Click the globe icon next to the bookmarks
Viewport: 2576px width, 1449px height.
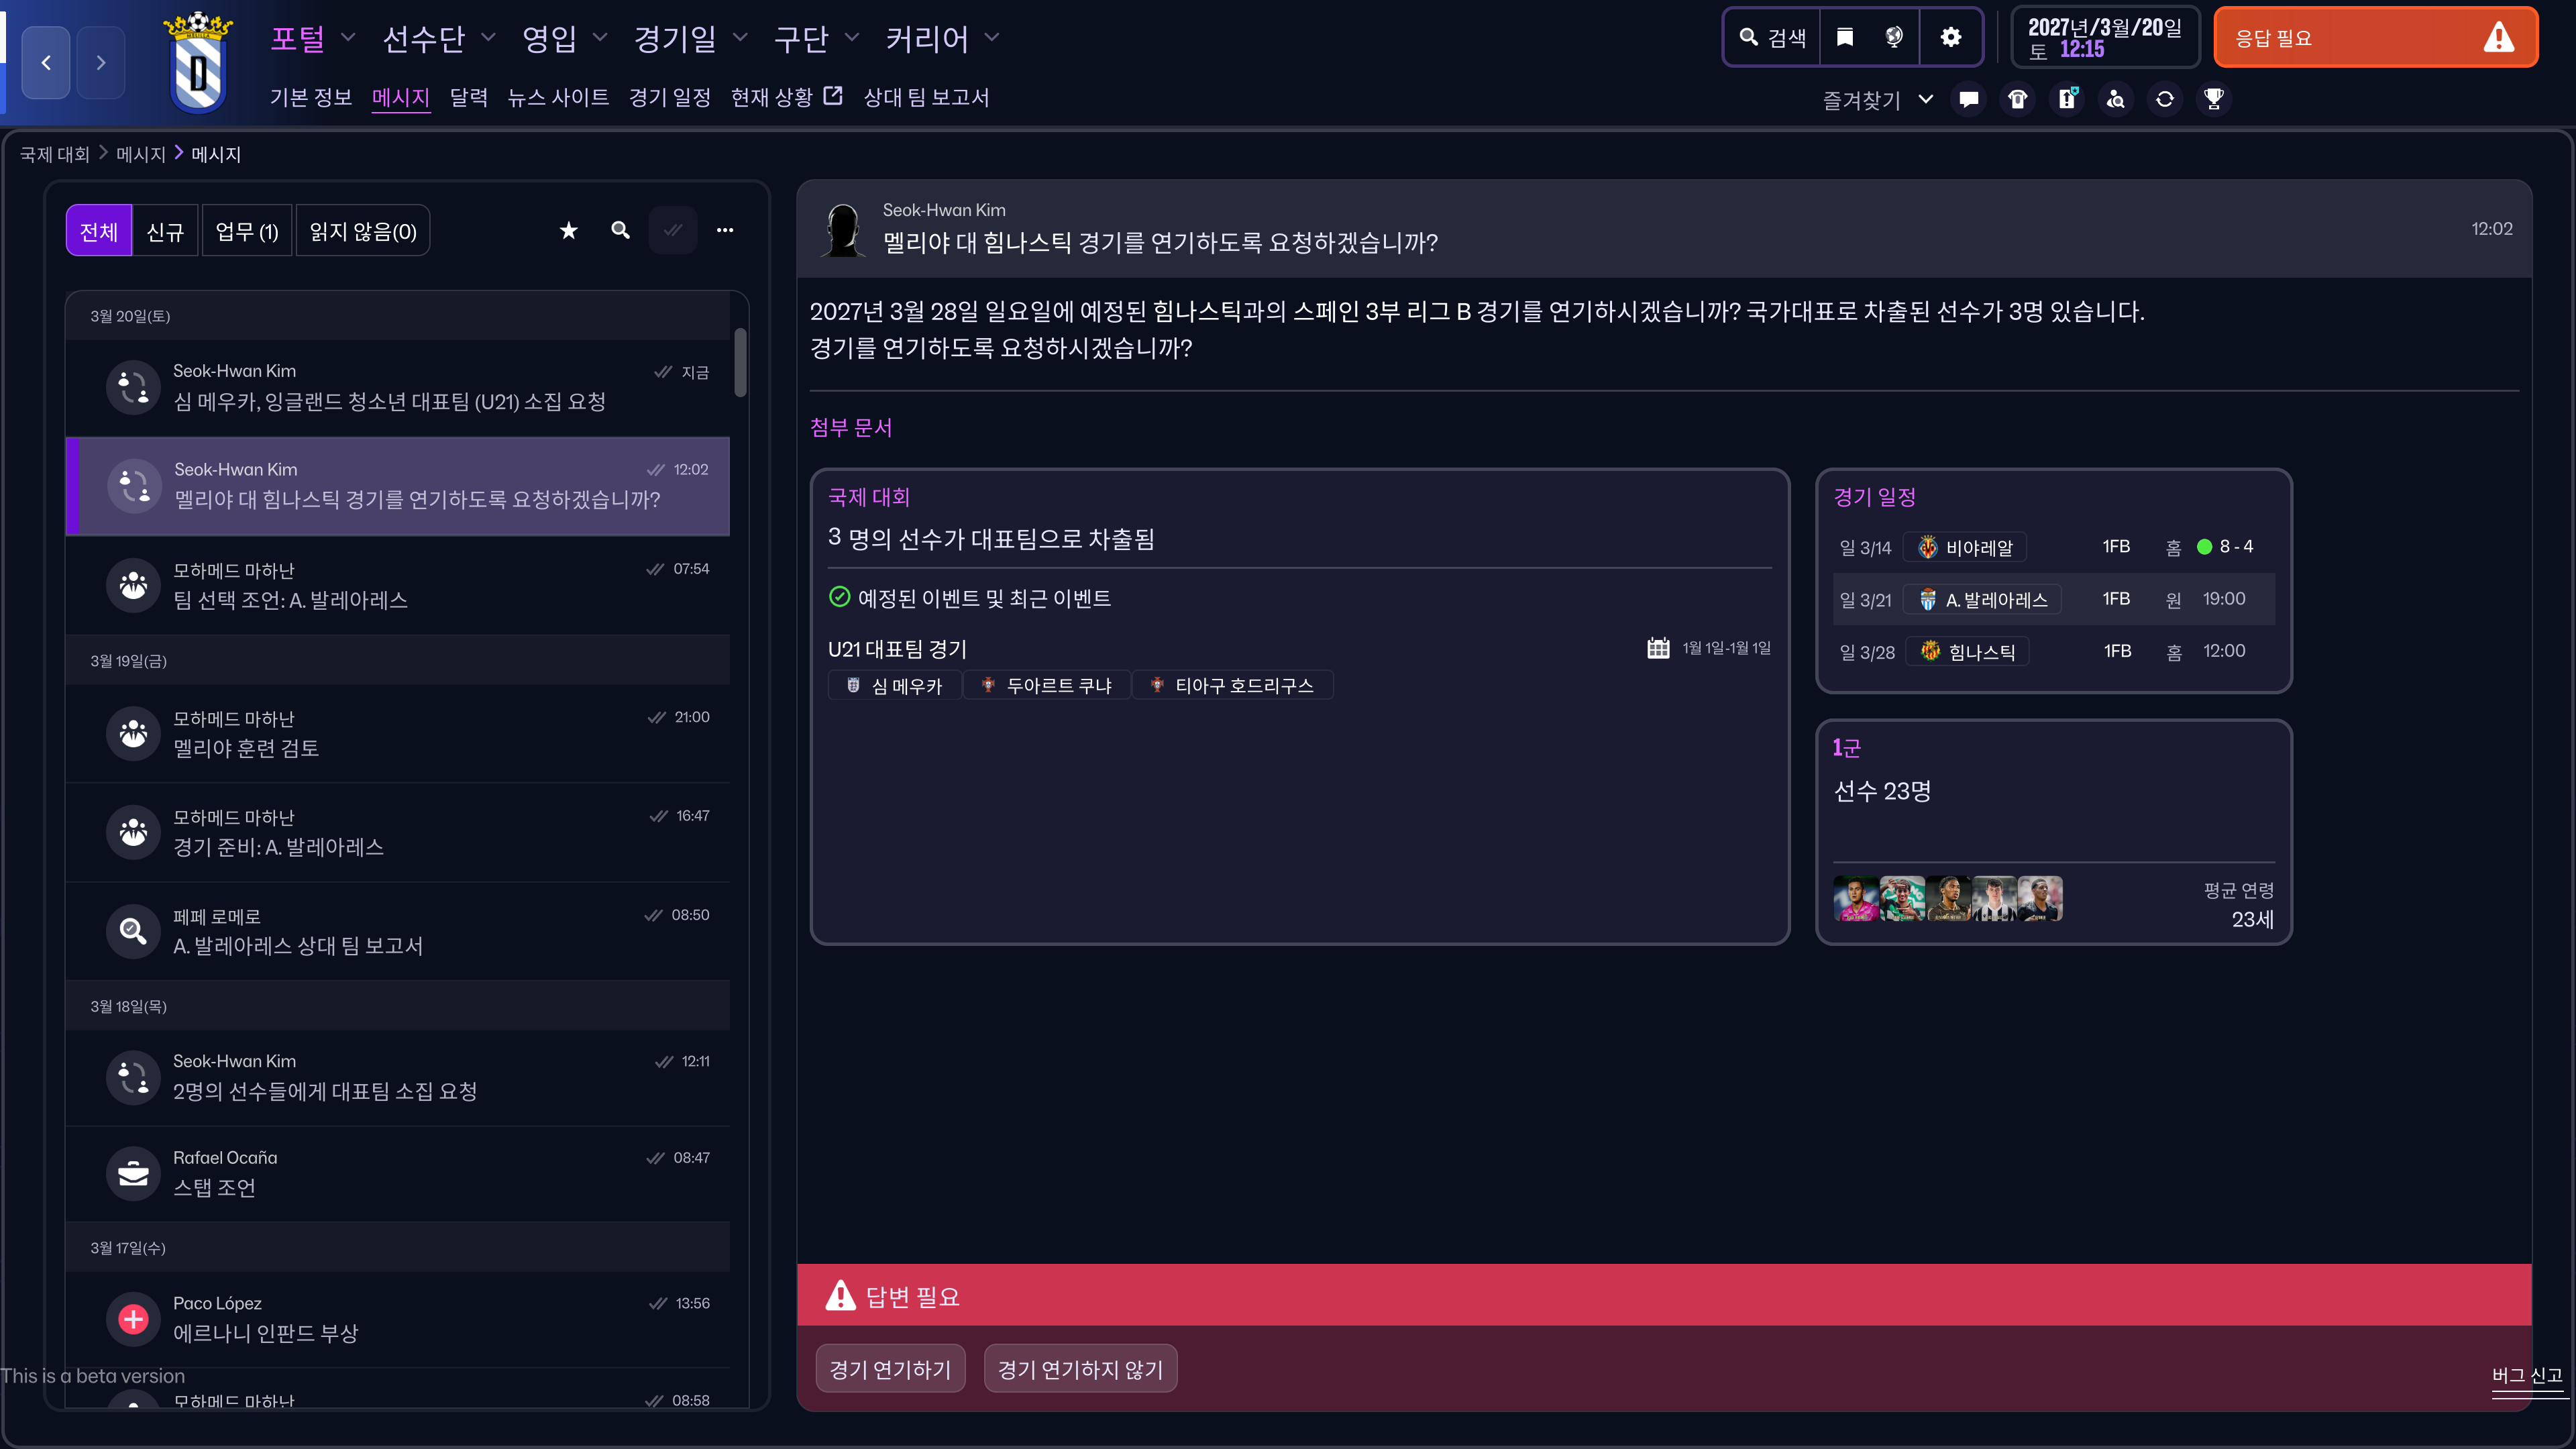1893,37
